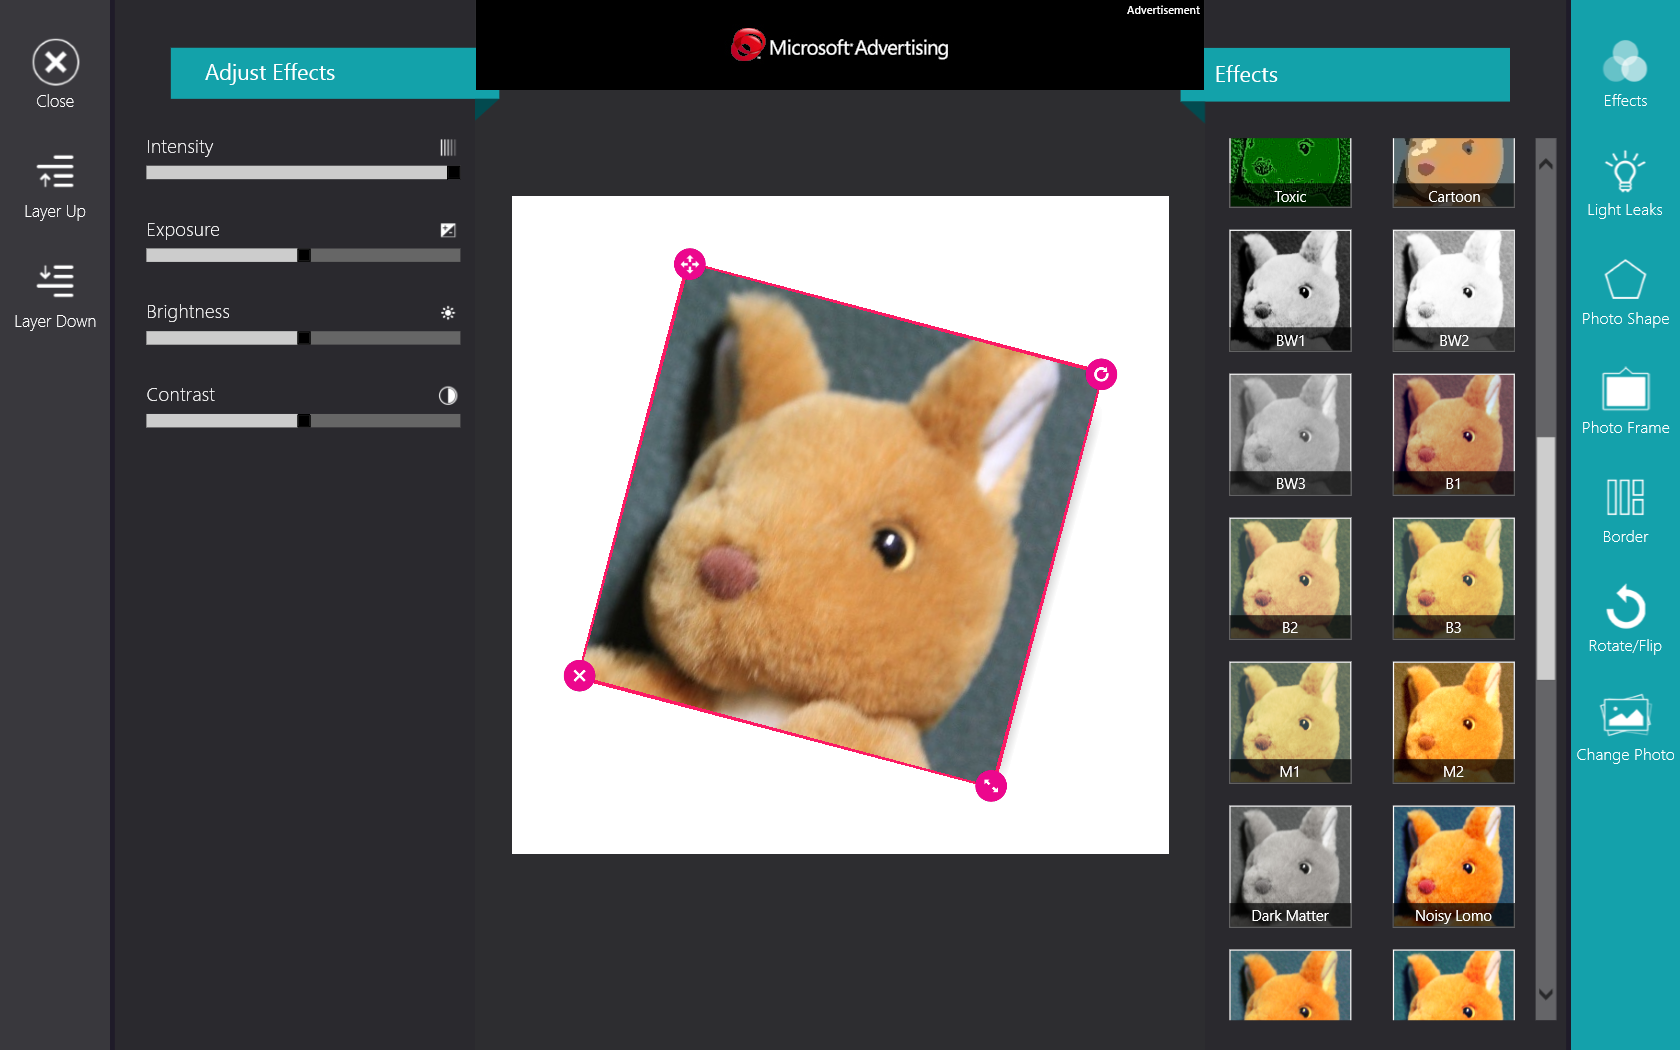
Task: Click Change Photo icon
Action: (1625, 715)
